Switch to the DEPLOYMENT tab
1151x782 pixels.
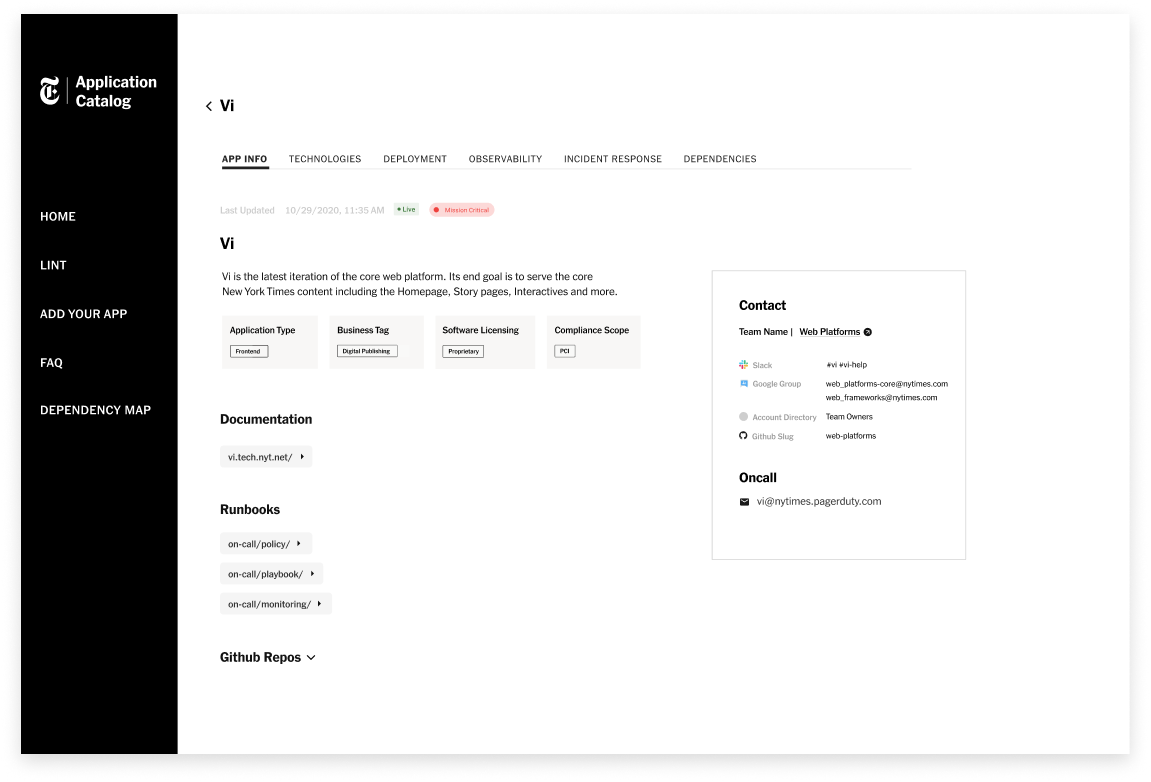pos(415,159)
